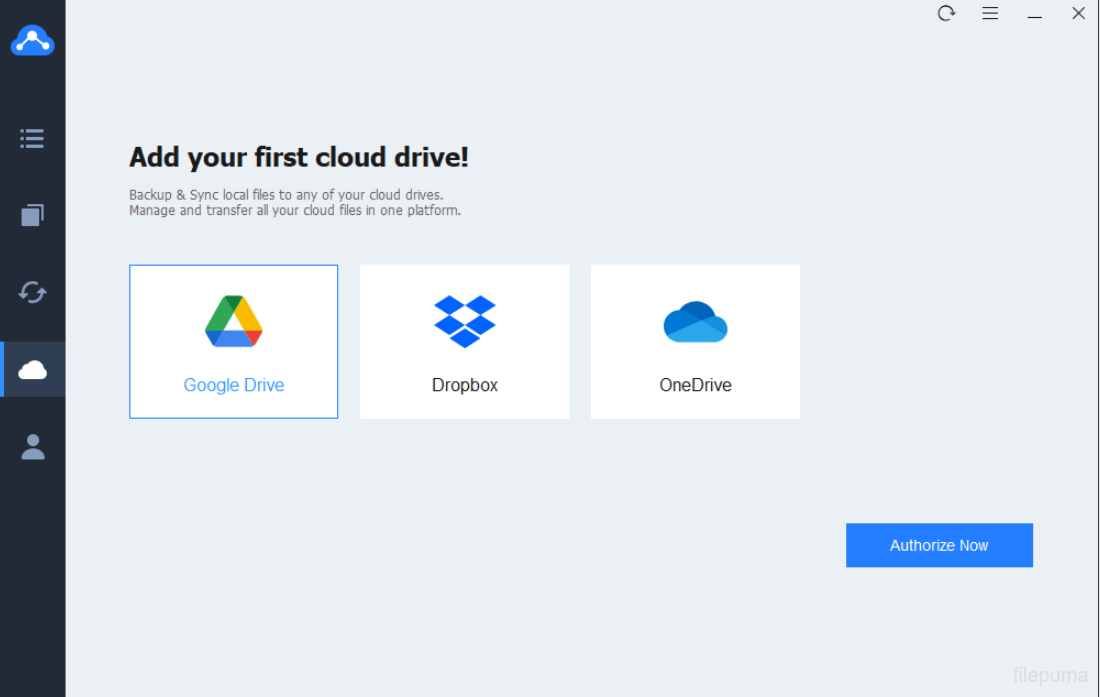Viewport: 1100px width, 697px height.
Task: Click the filepuma watermark text
Action: [x=1050, y=675]
